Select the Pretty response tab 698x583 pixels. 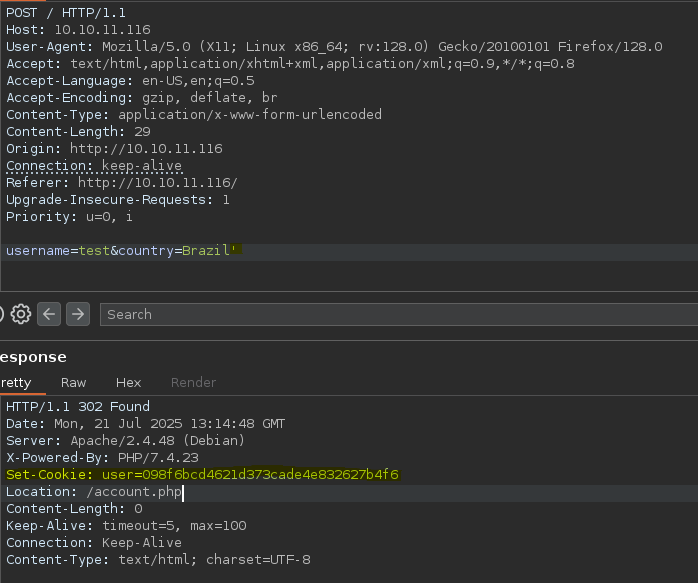(x=16, y=383)
